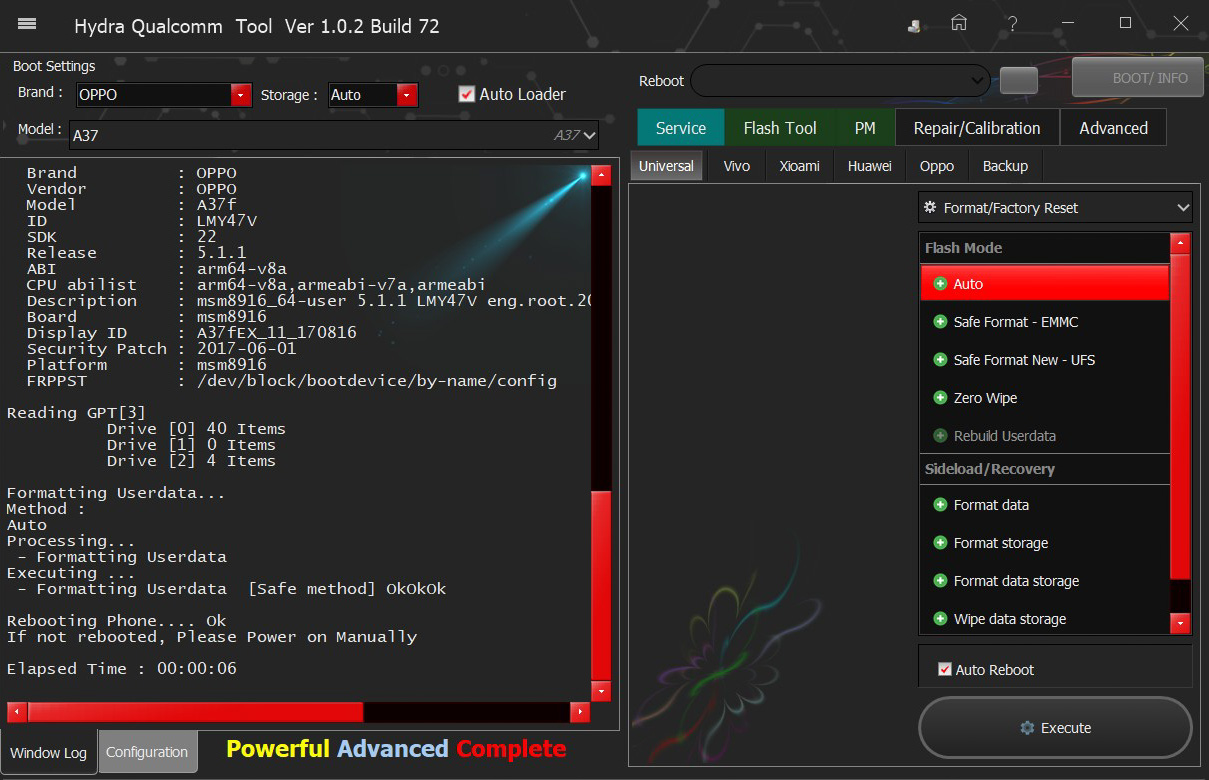Click the log's horizontal scrollbar right arrow
This screenshot has width=1209, height=780.
coord(580,712)
